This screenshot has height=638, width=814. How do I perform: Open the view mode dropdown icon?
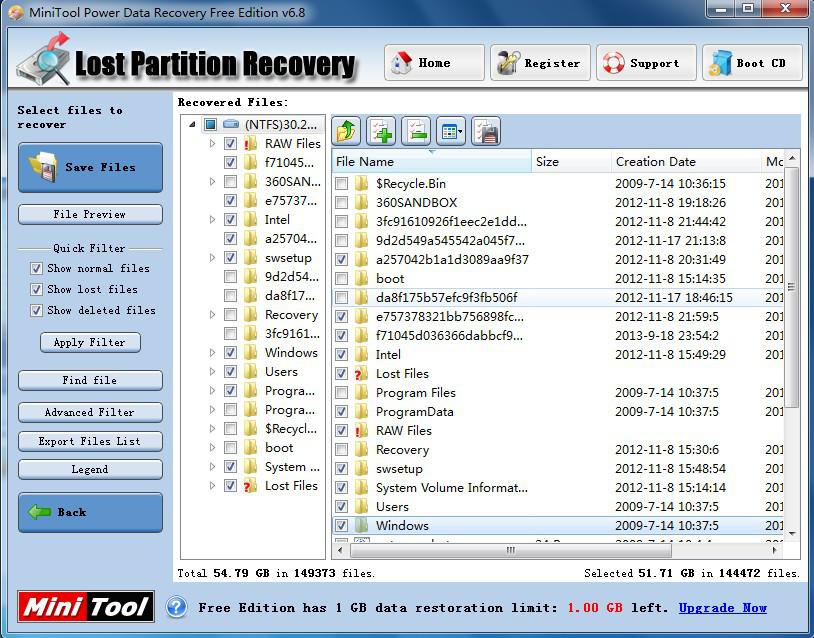pos(451,131)
